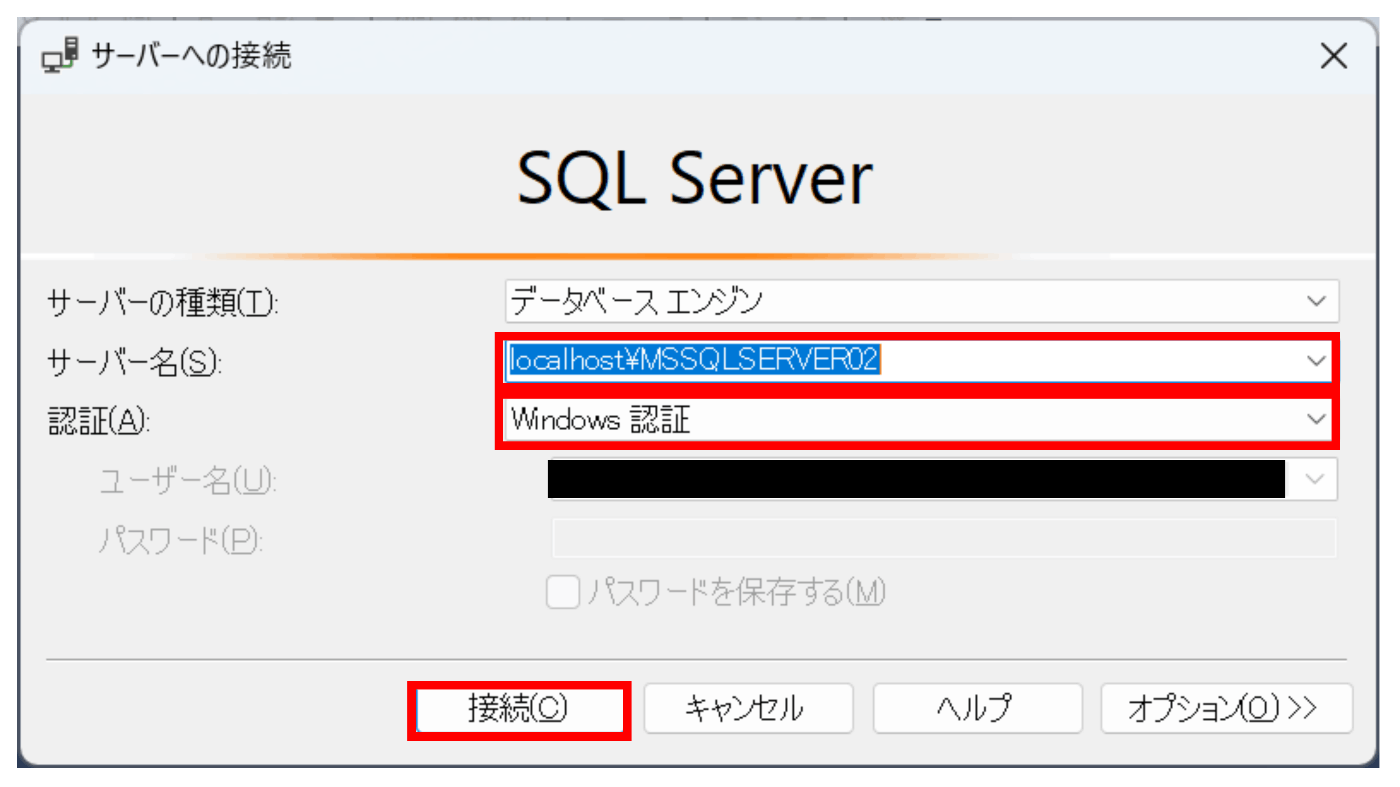Expand options with オプション >> button
1400x787 pixels.
pyautogui.click(x=1226, y=709)
